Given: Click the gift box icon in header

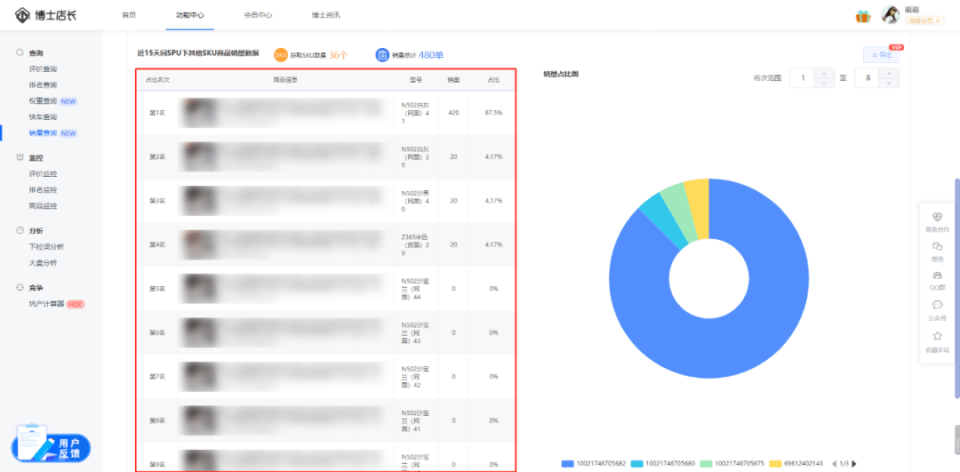Looking at the screenshot, I should pyautogui.click(x=862, y=15).
